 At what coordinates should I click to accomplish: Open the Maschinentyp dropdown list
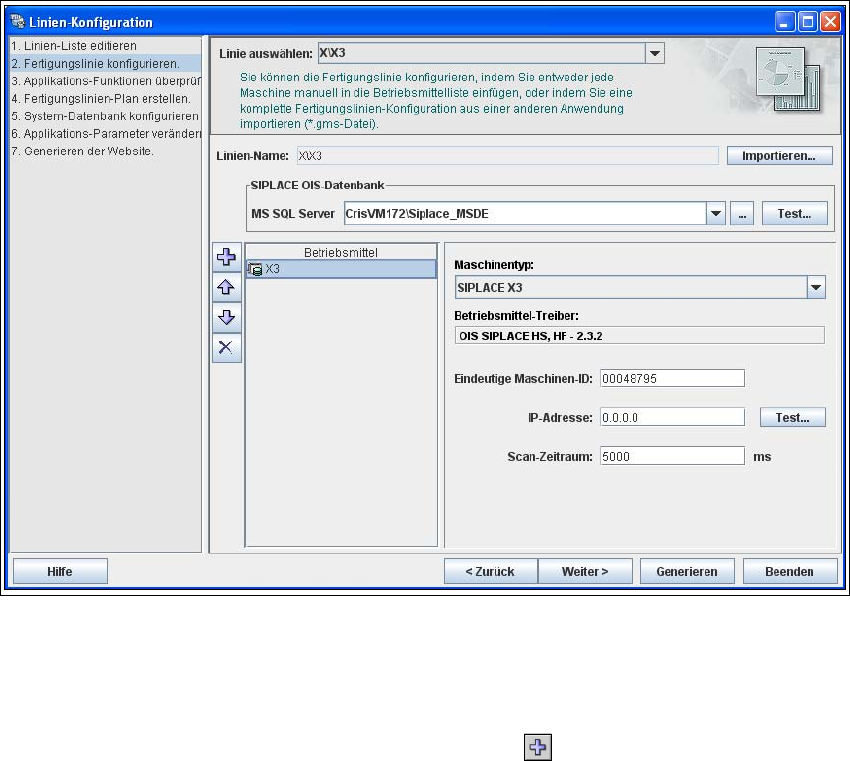(816, 288)
